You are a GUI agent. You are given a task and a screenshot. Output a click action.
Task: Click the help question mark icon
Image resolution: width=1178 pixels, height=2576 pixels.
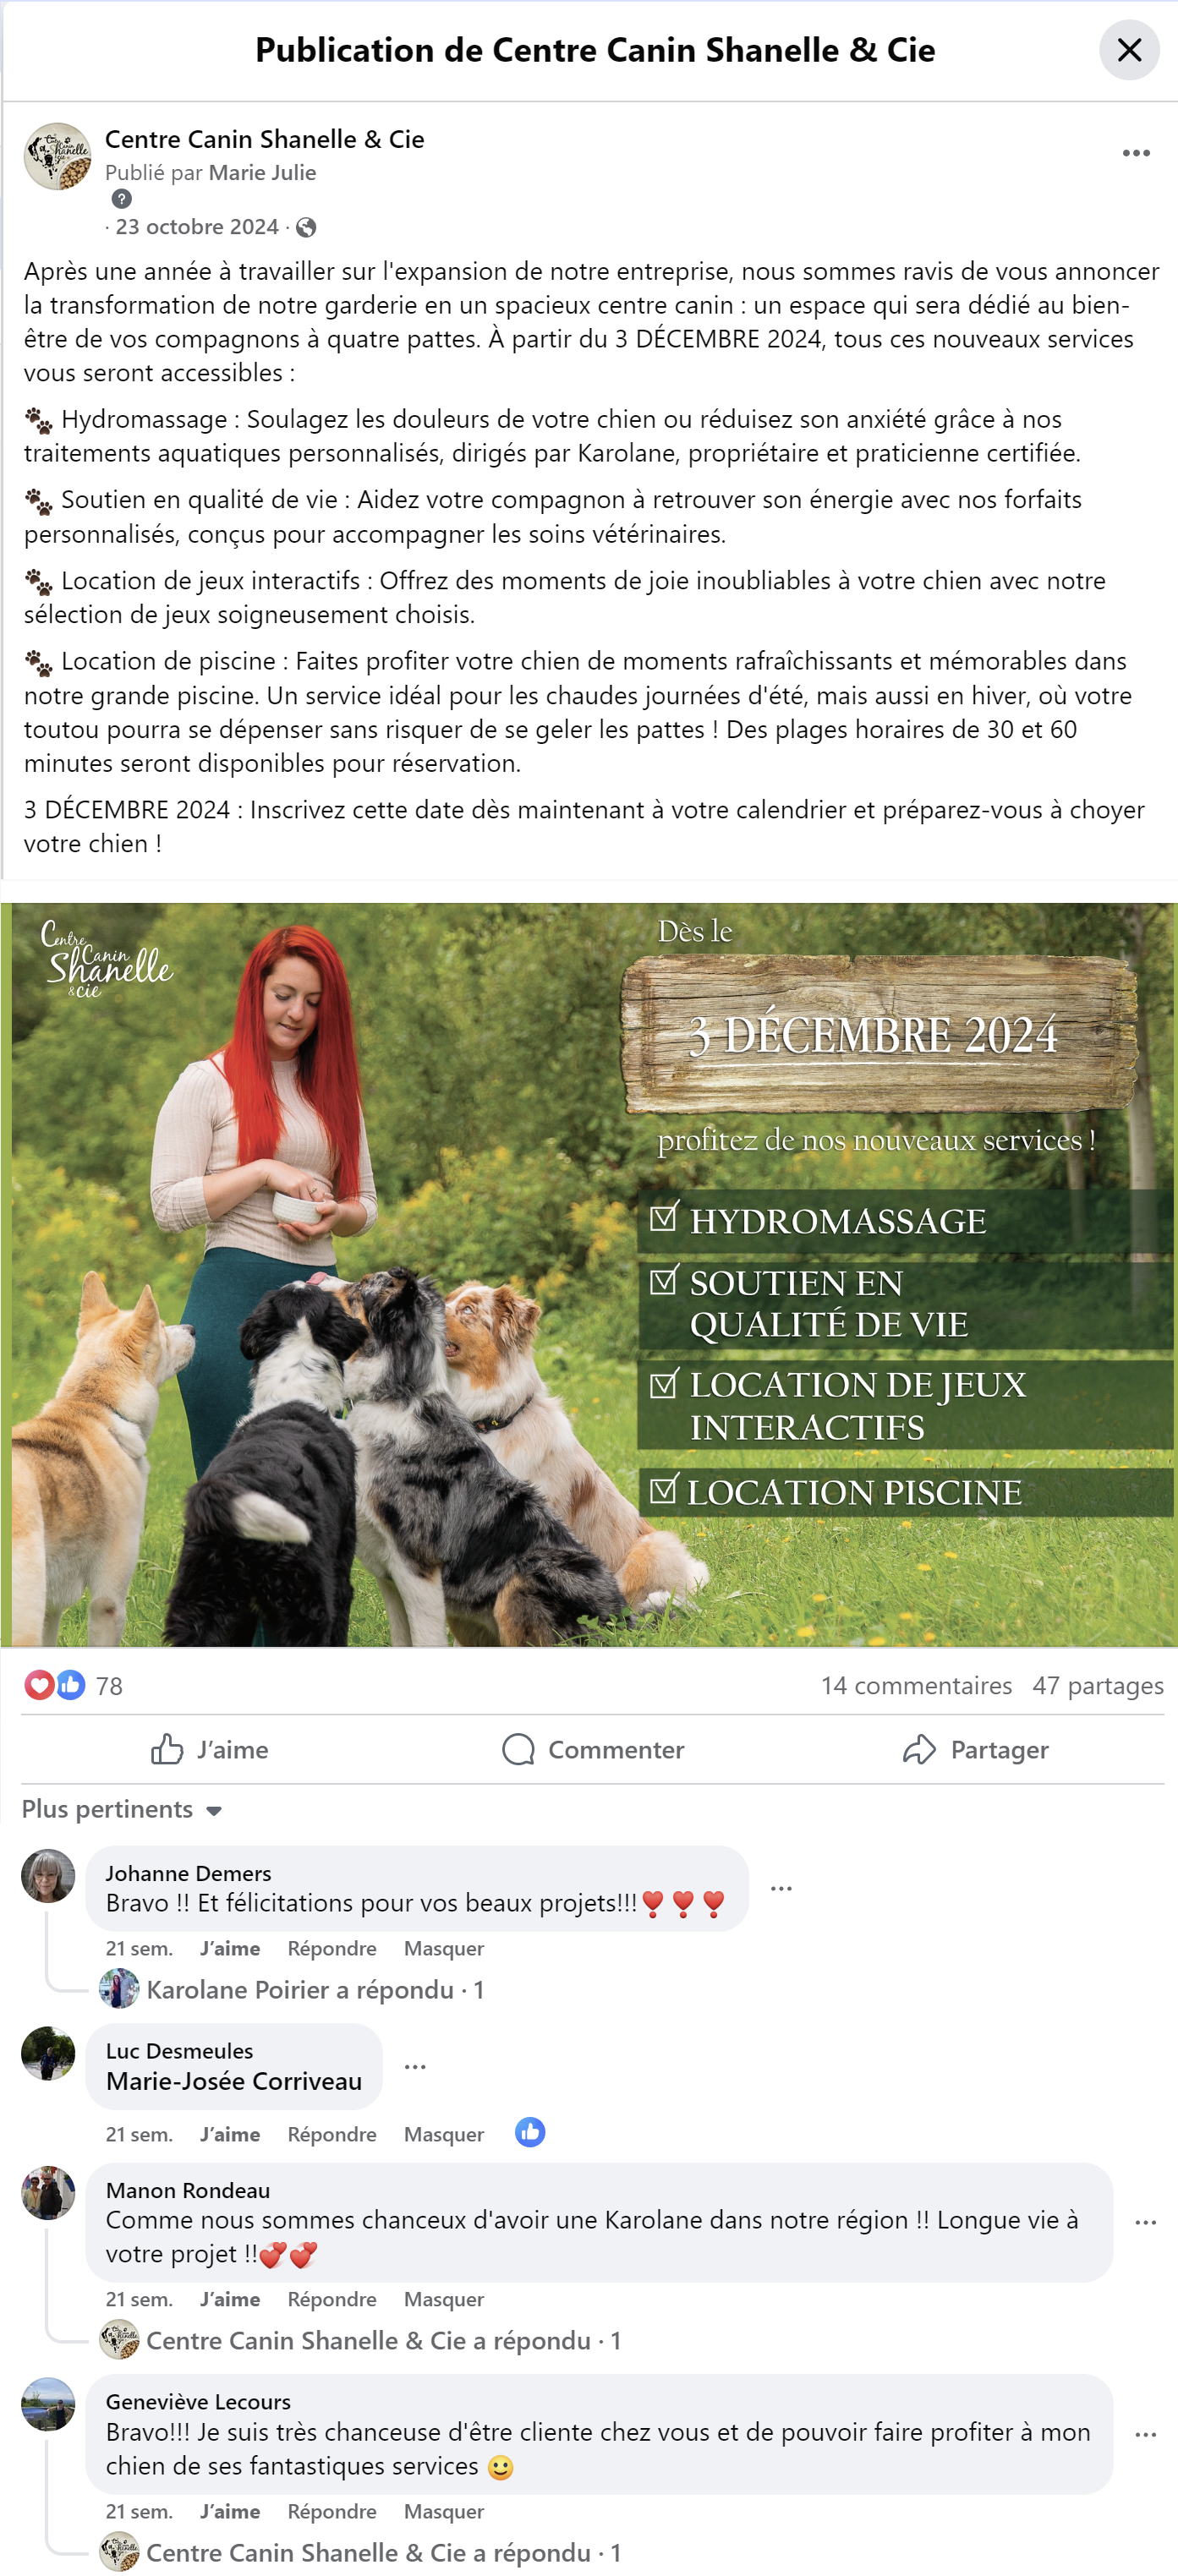coord(122,199)
